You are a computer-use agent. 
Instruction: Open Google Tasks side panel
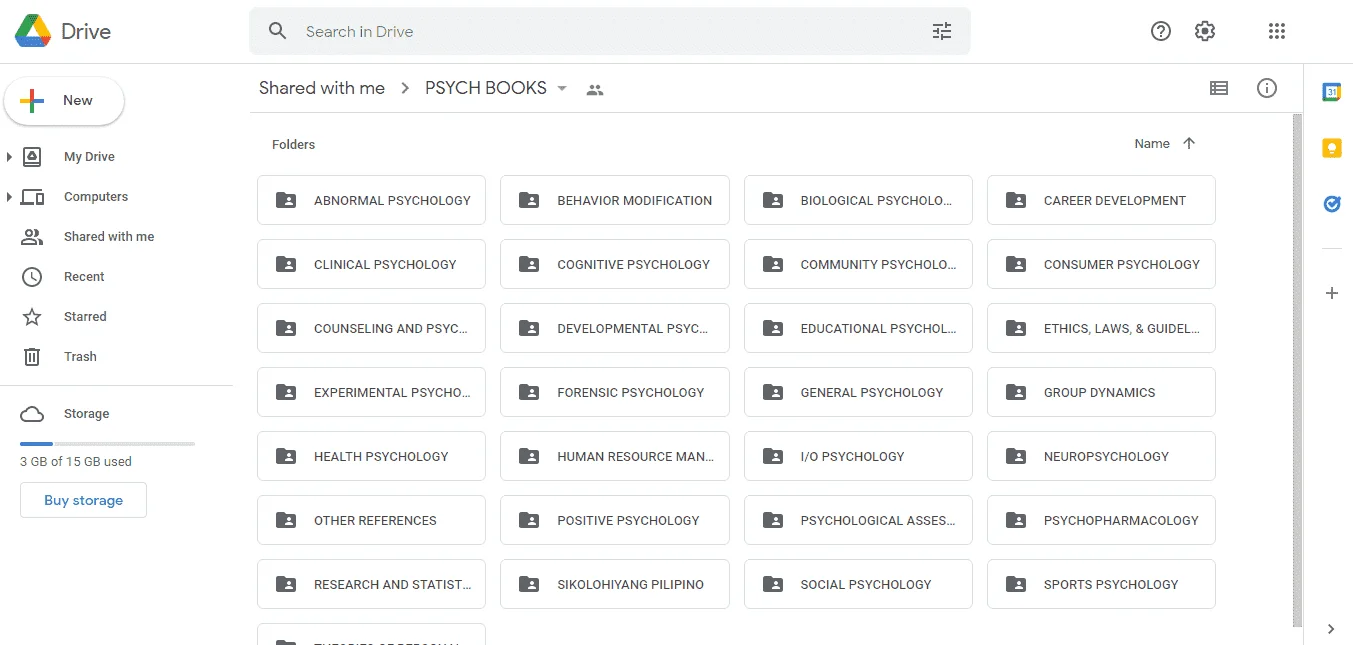1331,204
